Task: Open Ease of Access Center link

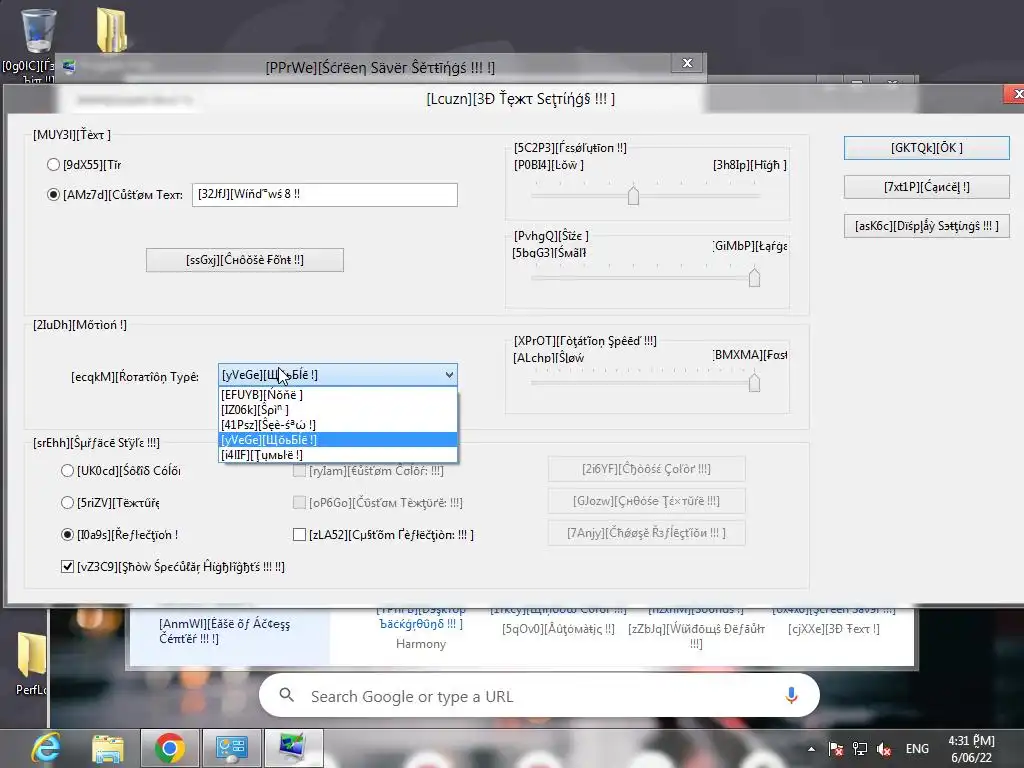Action: pos(225,631)
